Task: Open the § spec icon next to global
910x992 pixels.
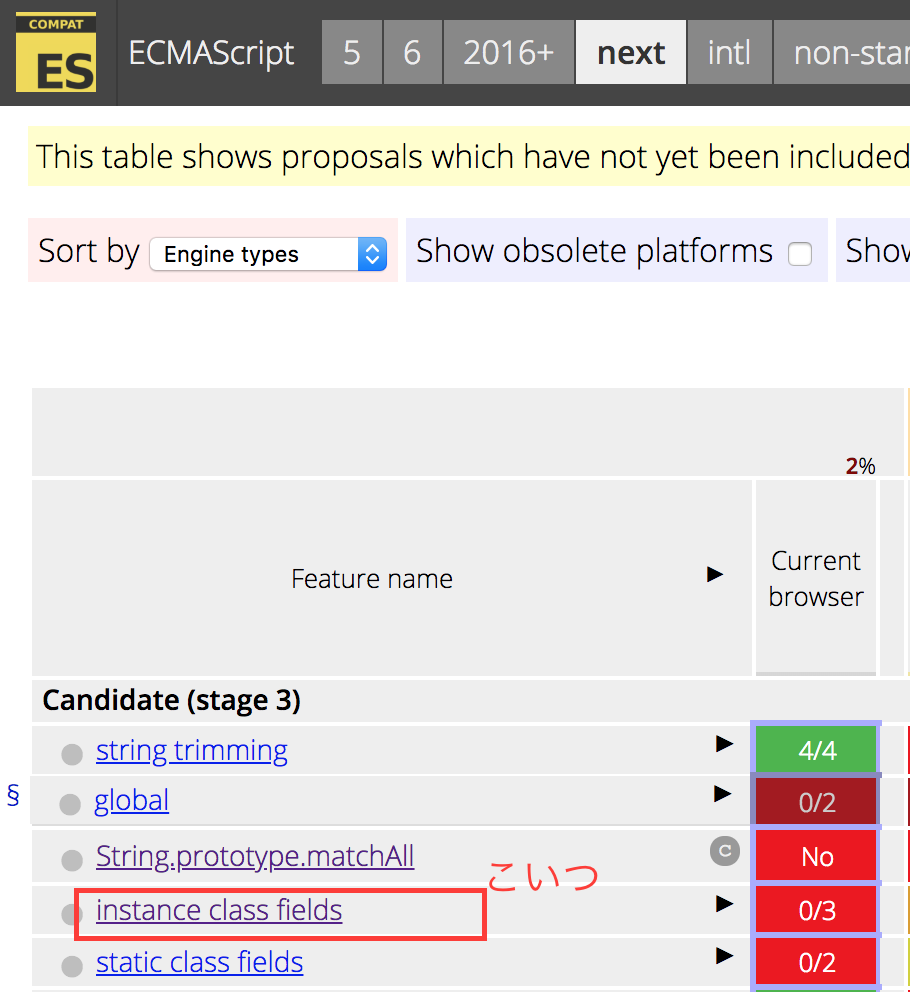Action: point(11,794)
